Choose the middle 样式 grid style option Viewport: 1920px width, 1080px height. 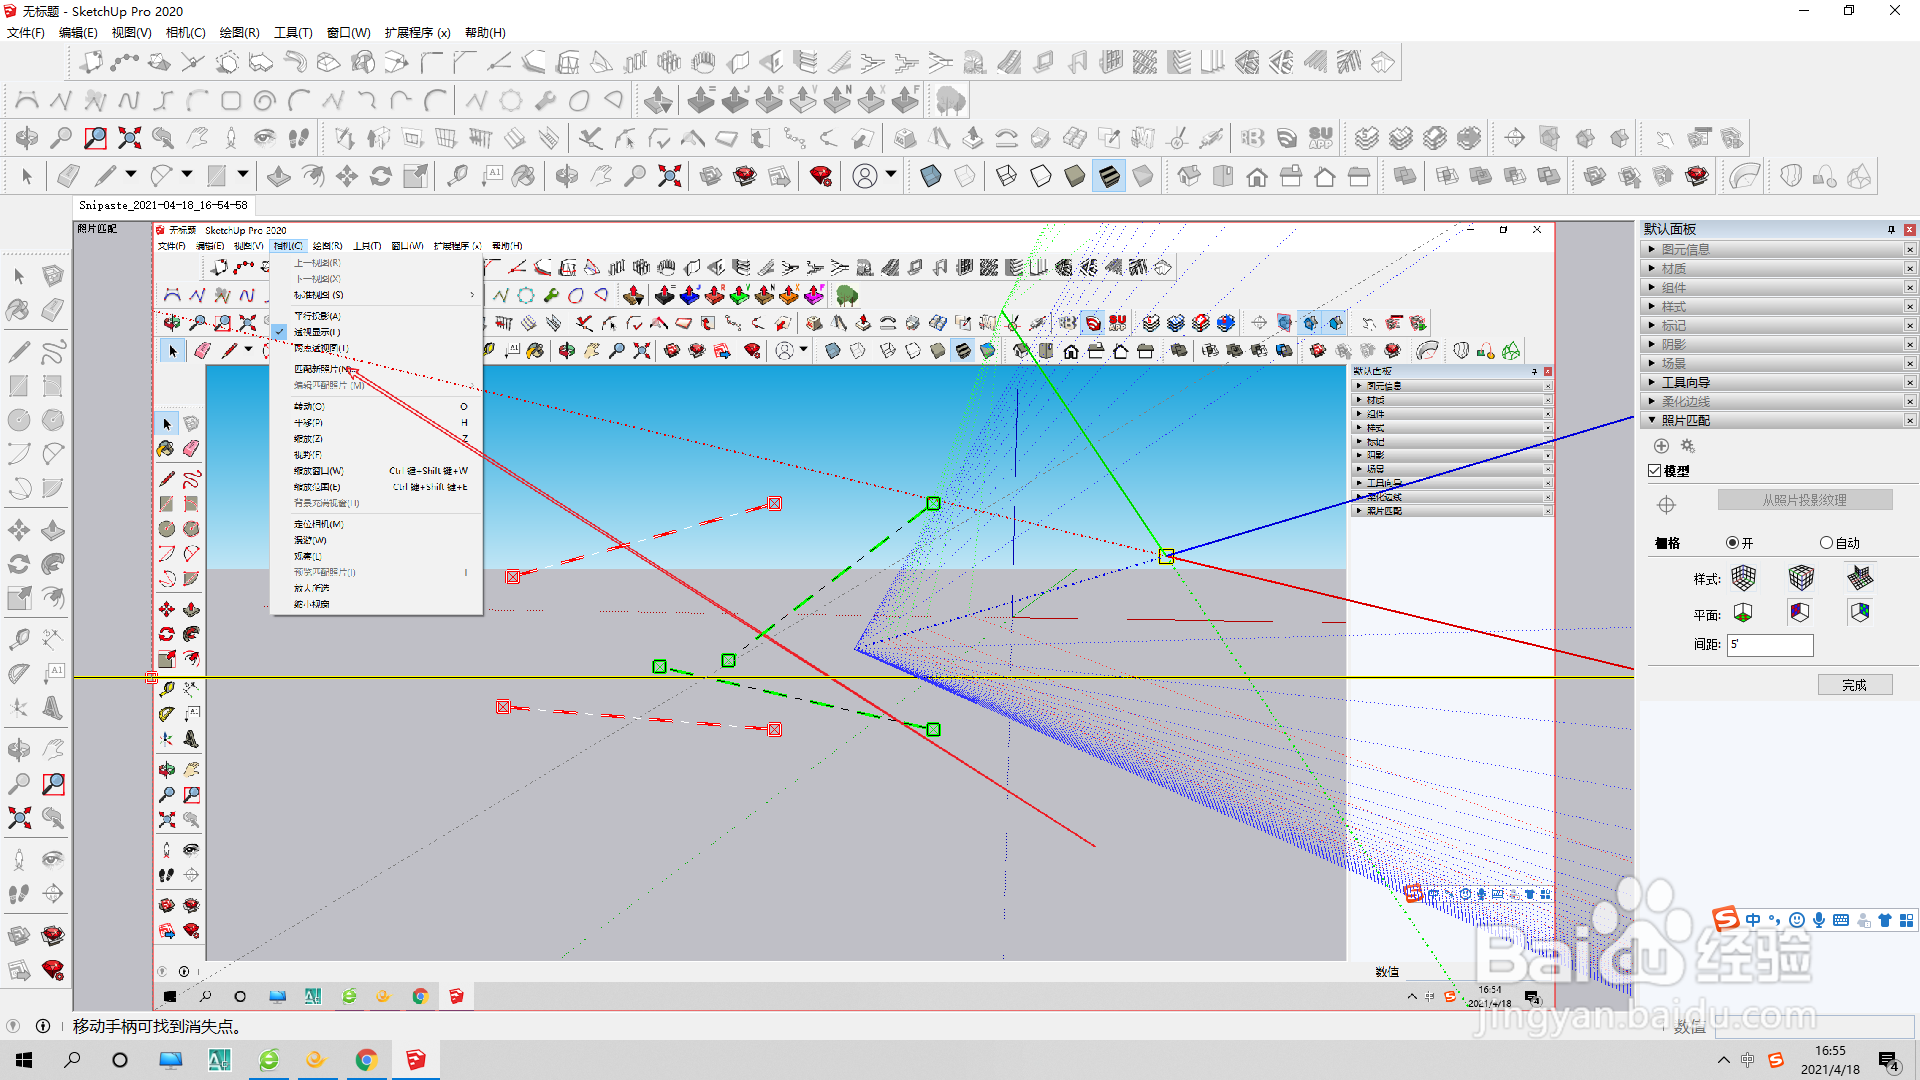pyautogui.click(x=1801, y=578)
